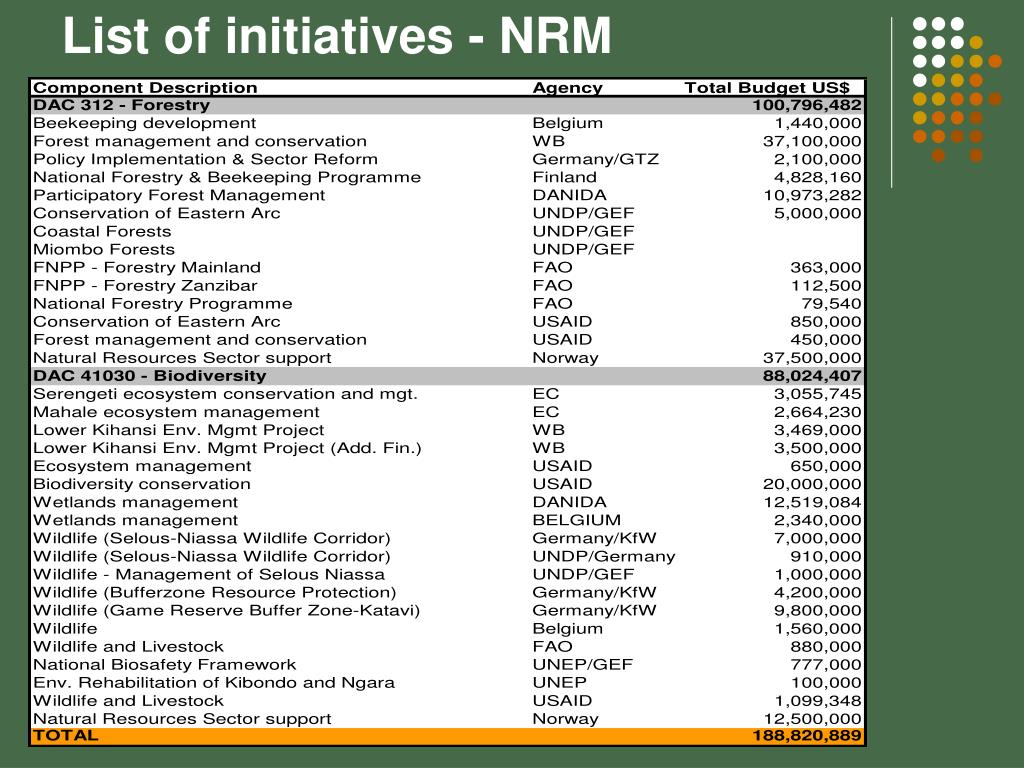Click the budget value 1,560,000
Screen dimensions: 1024x768
(x=818, y=629)
